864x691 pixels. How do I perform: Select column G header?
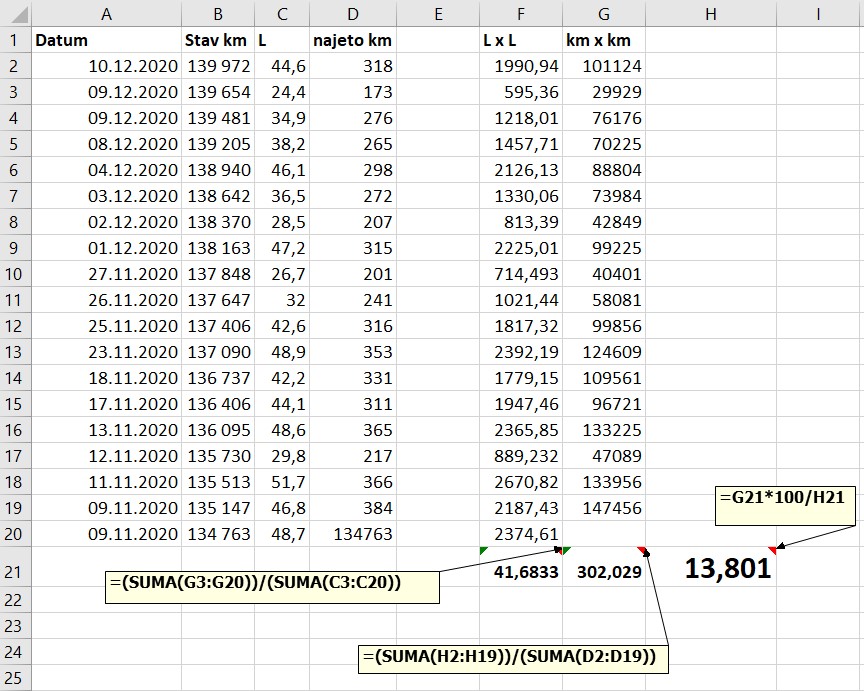603,14
